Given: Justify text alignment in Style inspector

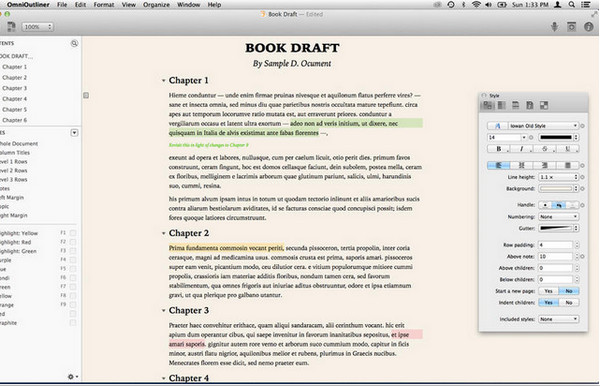Looking at the screenshot, I should point(567,165).
